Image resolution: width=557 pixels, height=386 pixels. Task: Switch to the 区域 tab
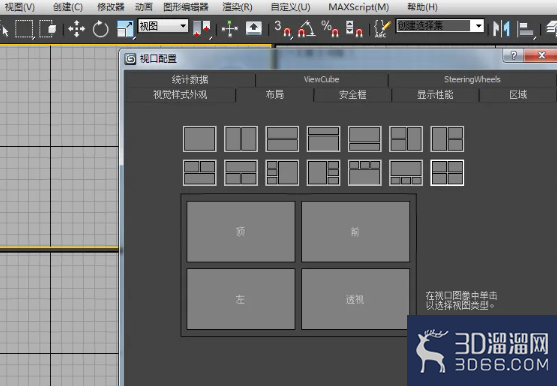[518, 95]
